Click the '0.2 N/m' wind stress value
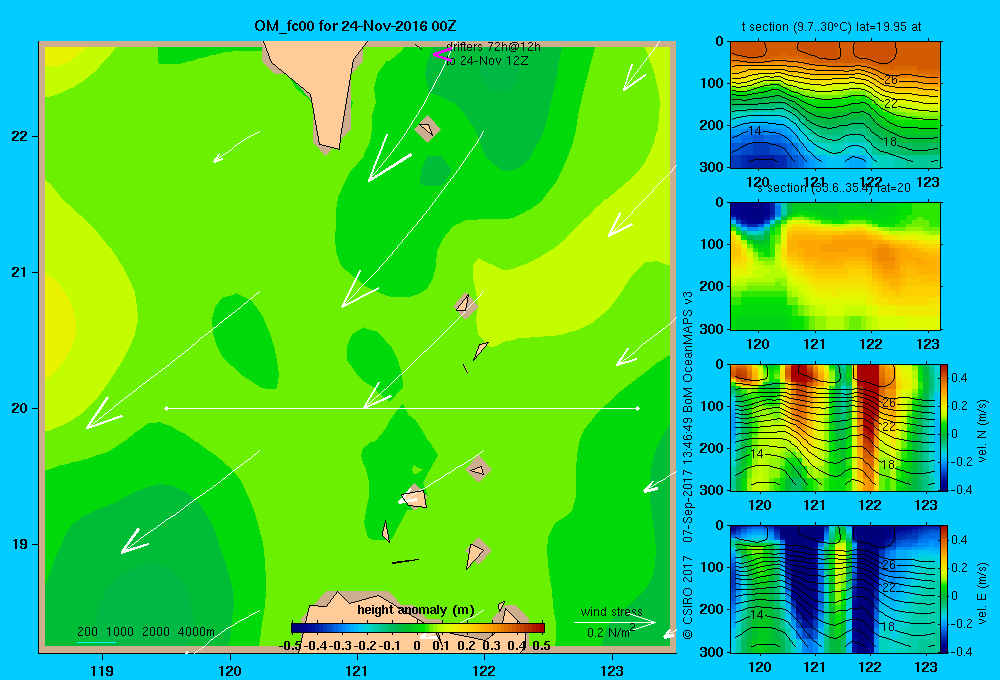This screenshot has height=680, width=1000. click(611, 632)
